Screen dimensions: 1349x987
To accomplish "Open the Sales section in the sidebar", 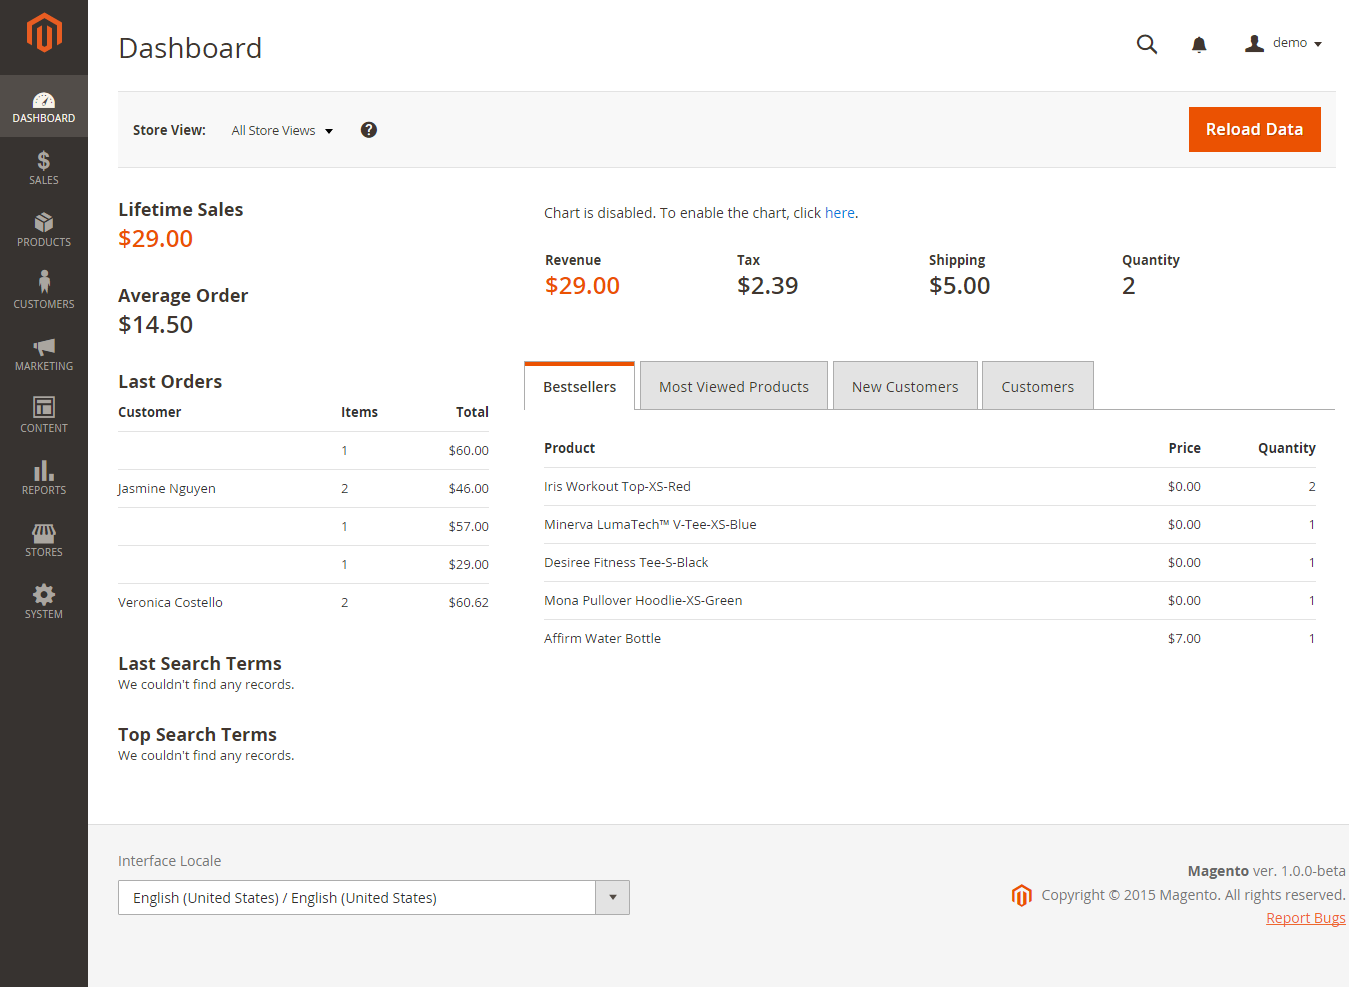I will click(43, 167).
